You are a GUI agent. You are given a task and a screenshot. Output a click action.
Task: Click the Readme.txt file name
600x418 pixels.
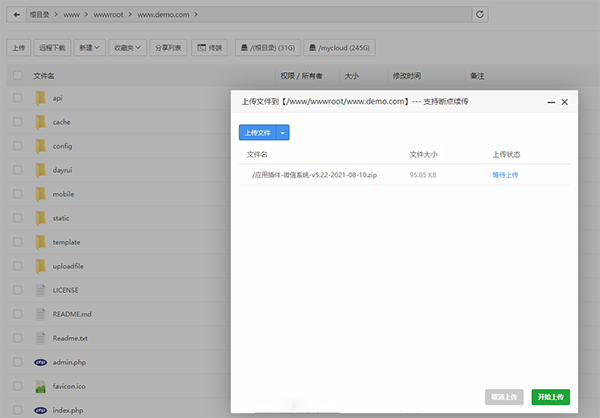pyautogui.click(x=70, y=338)
